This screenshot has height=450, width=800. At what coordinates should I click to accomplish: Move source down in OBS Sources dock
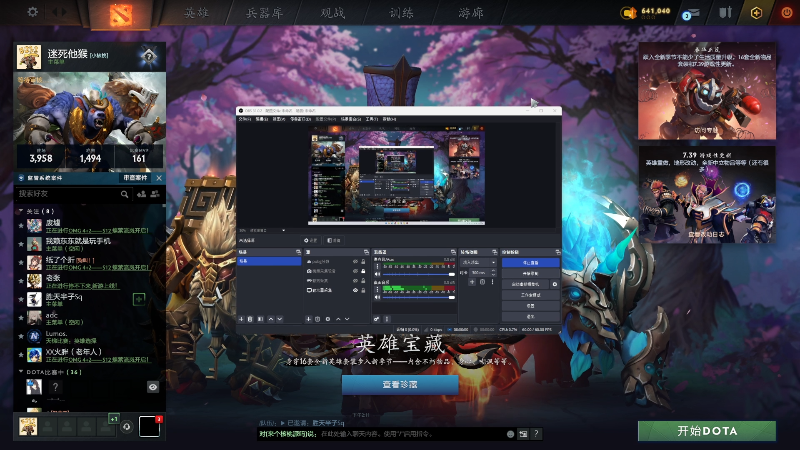click(x=347, y=319)
